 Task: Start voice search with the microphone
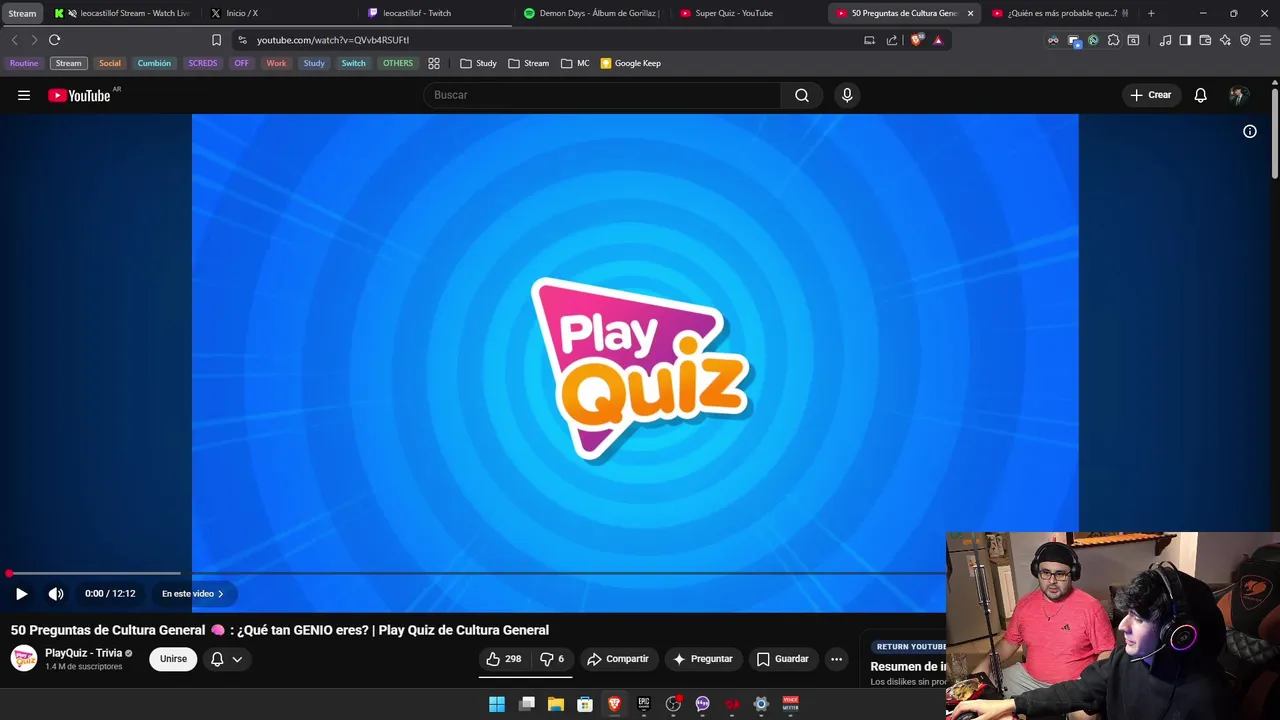pyautogui.click(x=847, y=95)
